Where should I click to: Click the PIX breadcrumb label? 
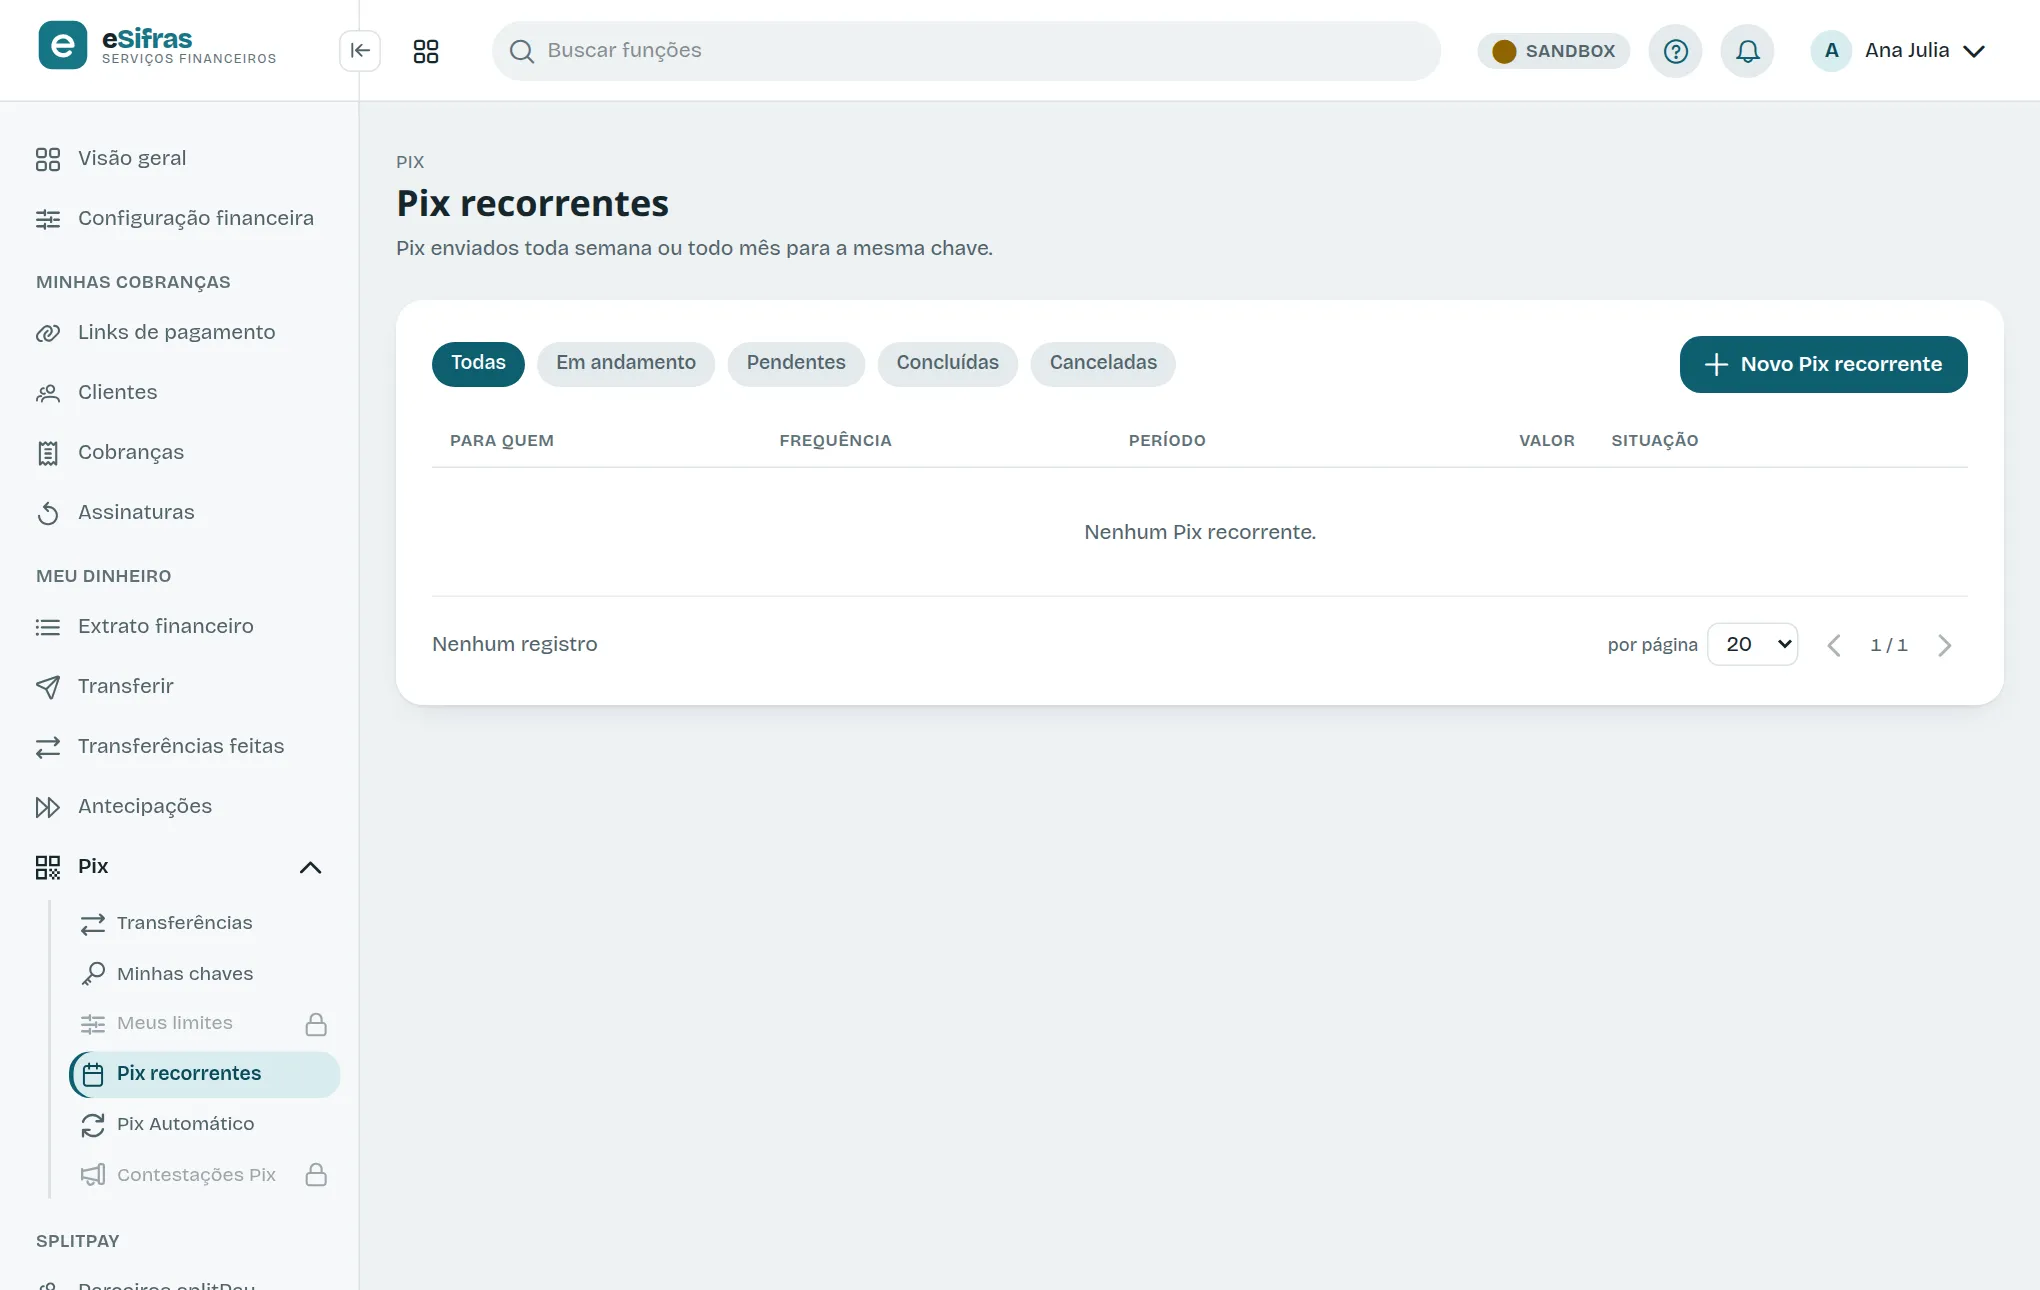410,162
